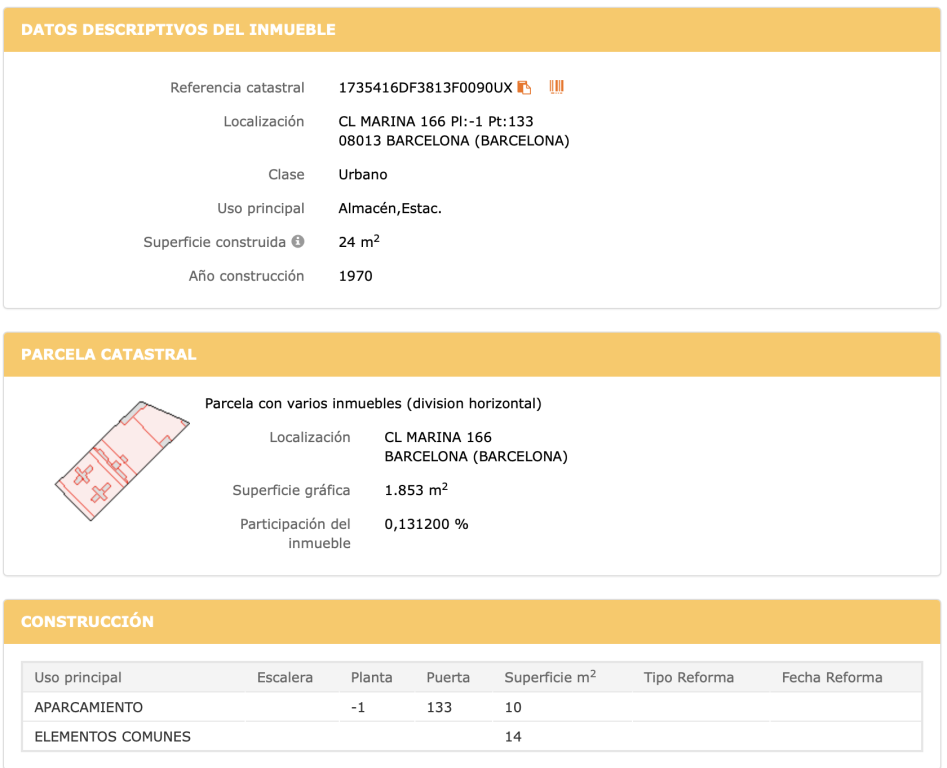The width and height of the screenshot is (947, 768).
Task: Click the built area value 24 m²
Action: pyautogui.click(x=359, y=242)
